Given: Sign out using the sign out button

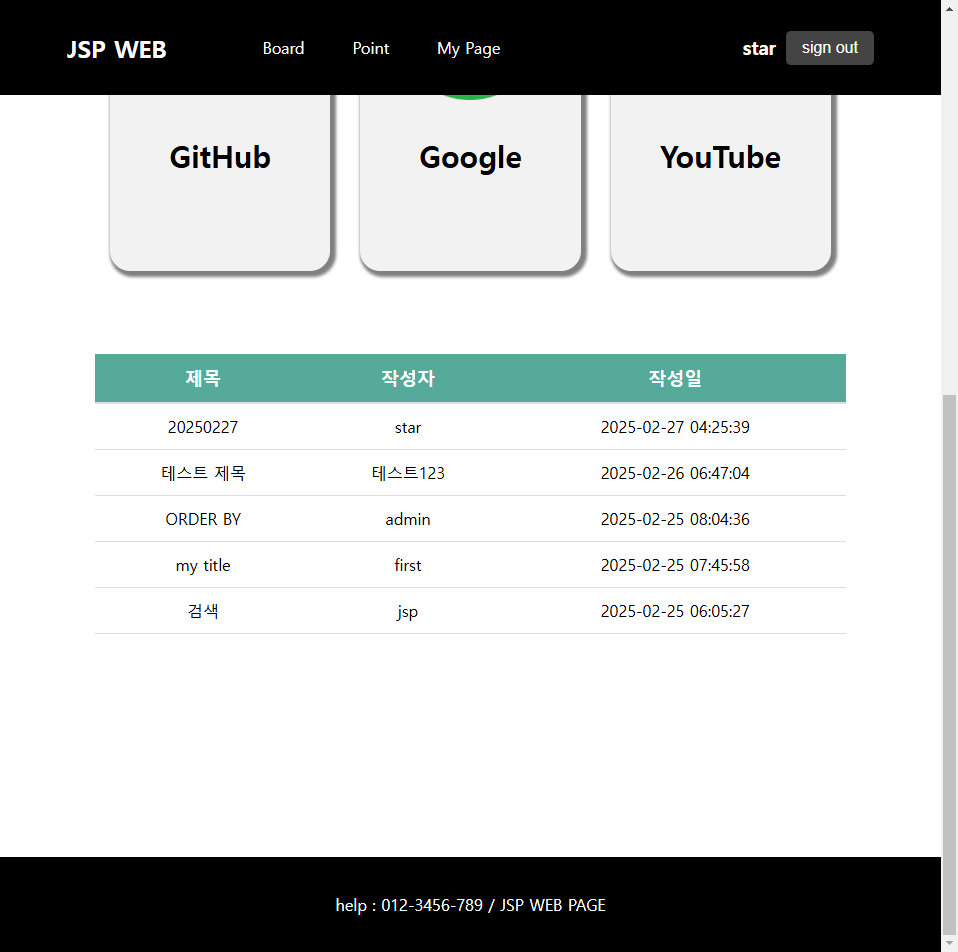Looking at the screenshot, I should pyautogui.click(x=830, y=48).
